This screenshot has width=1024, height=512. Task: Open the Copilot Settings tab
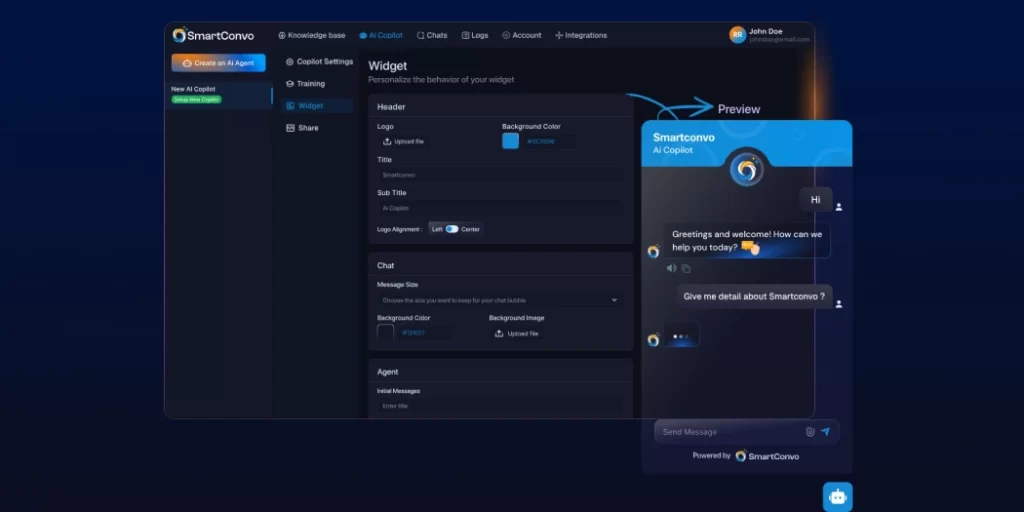pyautogui.click(x=319, y=62)
